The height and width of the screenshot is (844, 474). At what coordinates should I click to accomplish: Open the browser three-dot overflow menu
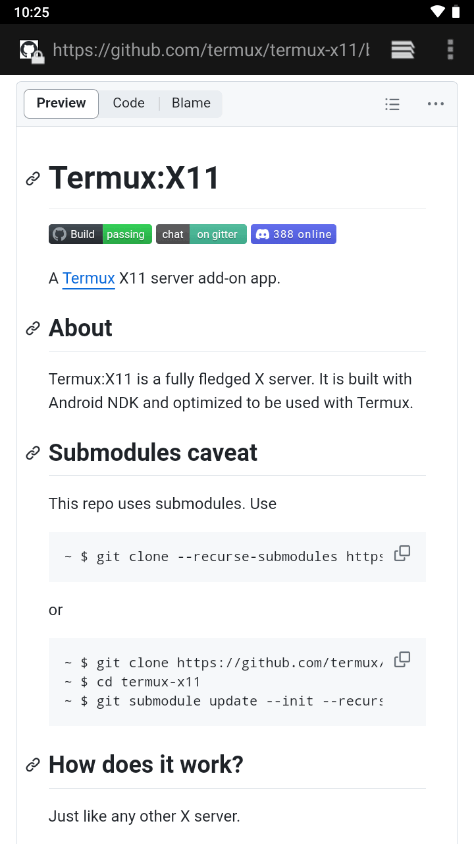coord(450,50)
